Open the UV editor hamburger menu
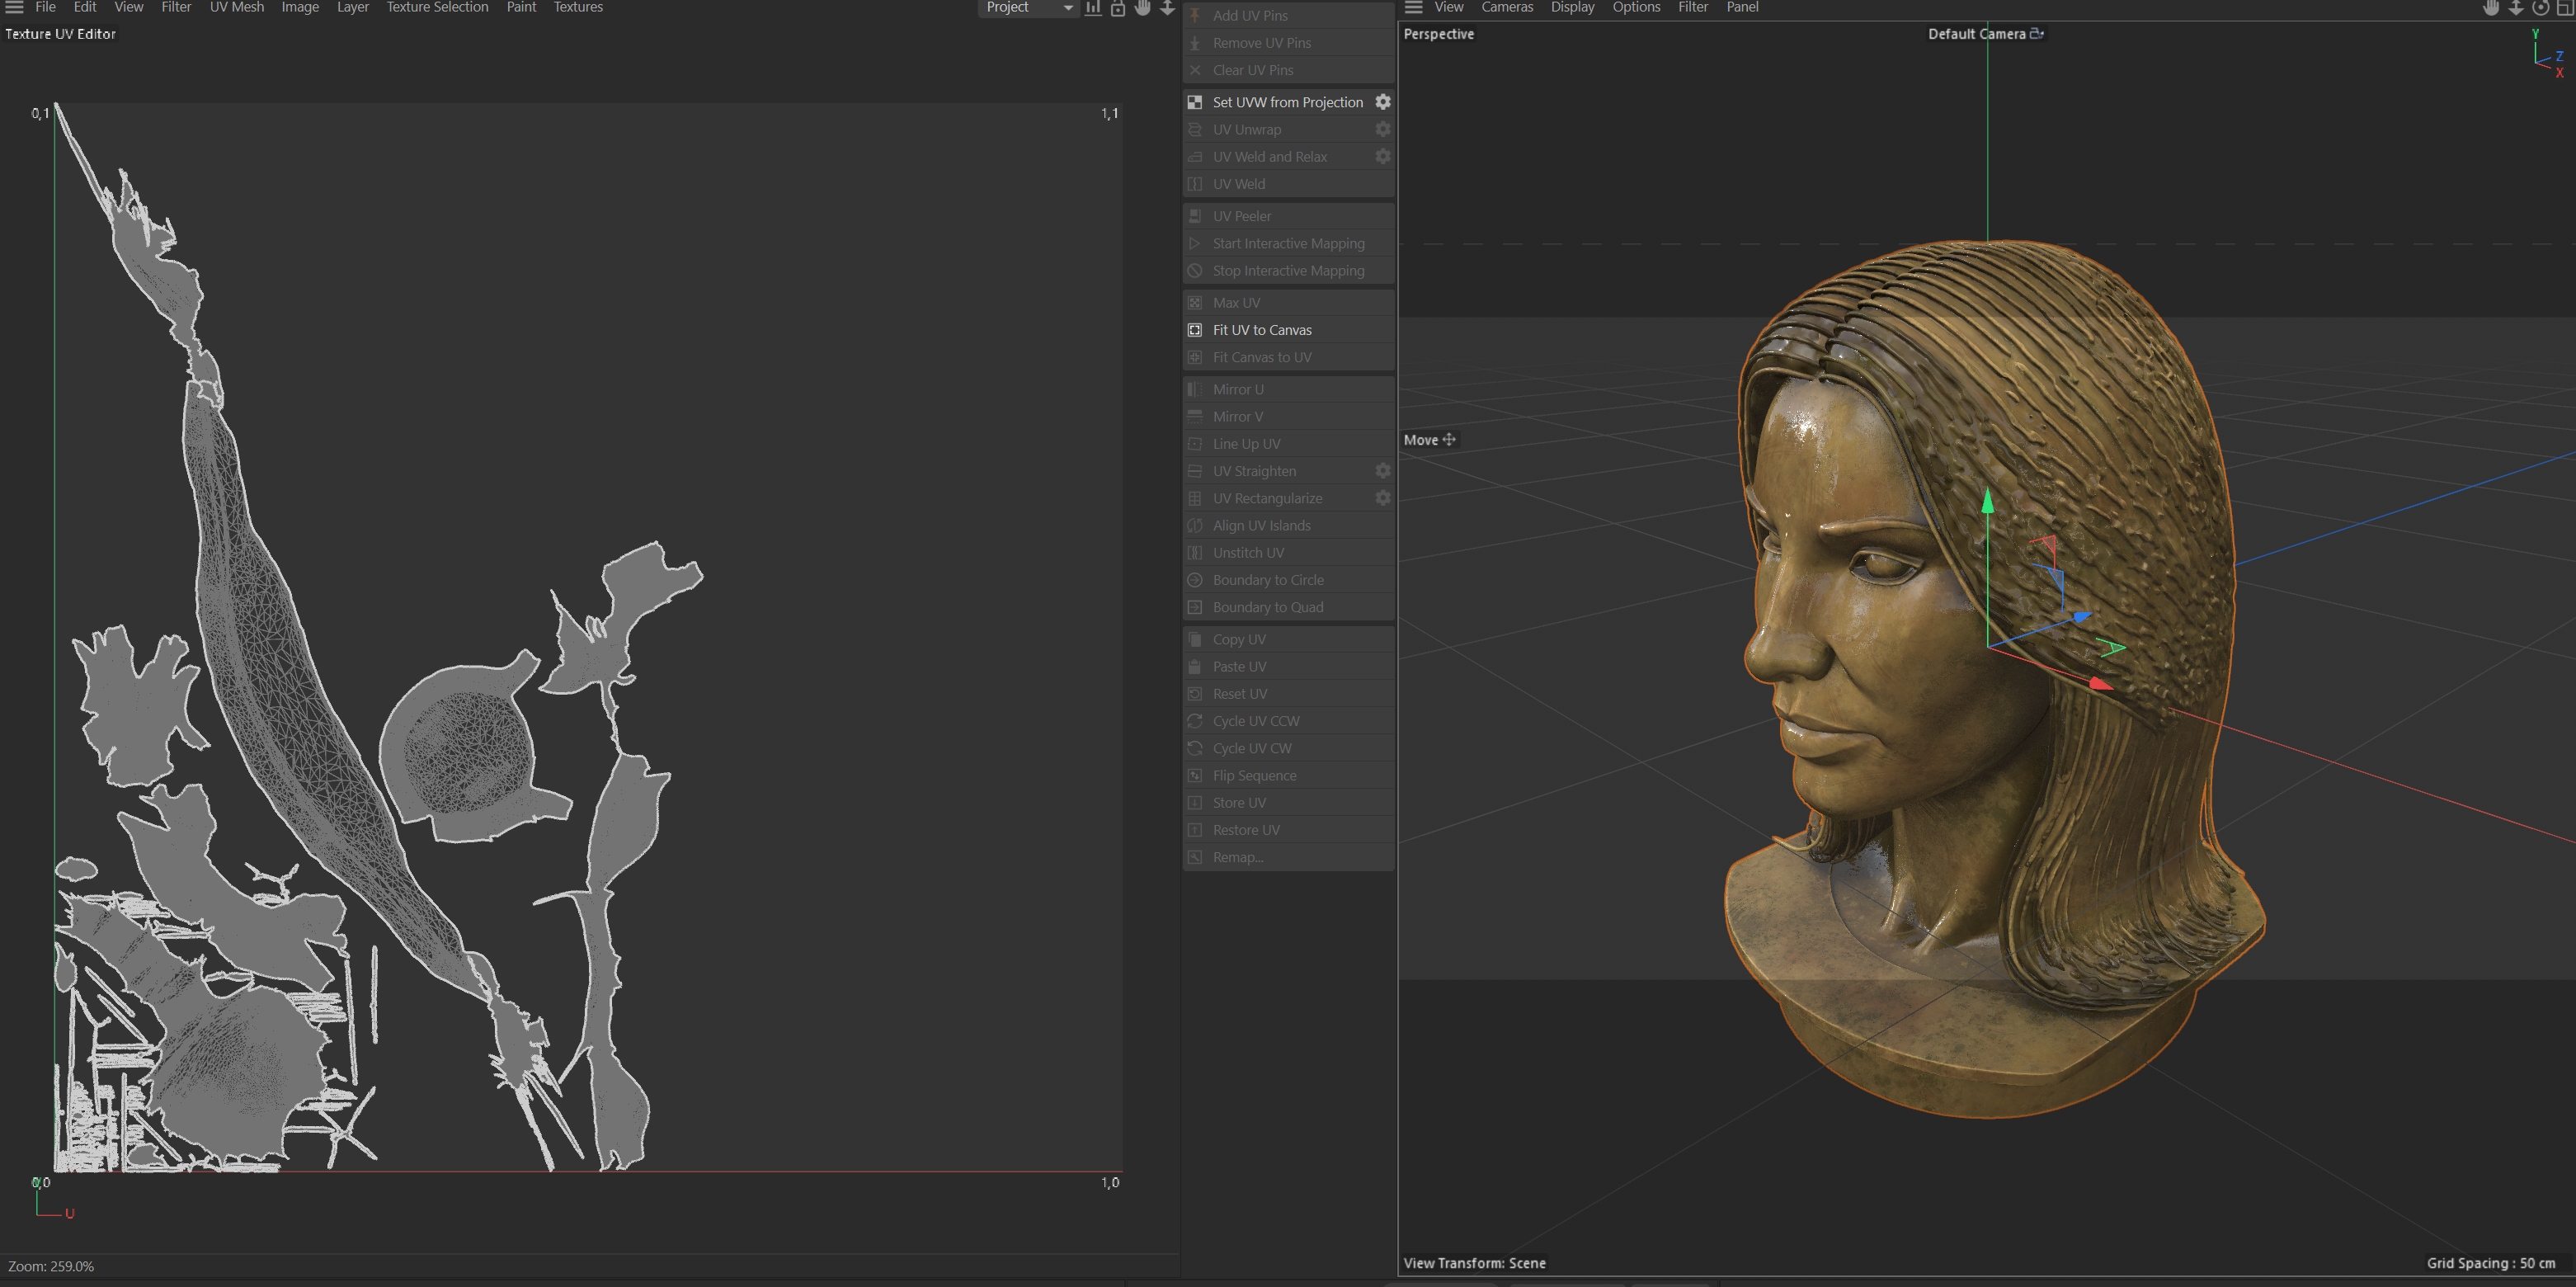The height and width of the screenshot is (1287, 2576). (x=14, y=7)
